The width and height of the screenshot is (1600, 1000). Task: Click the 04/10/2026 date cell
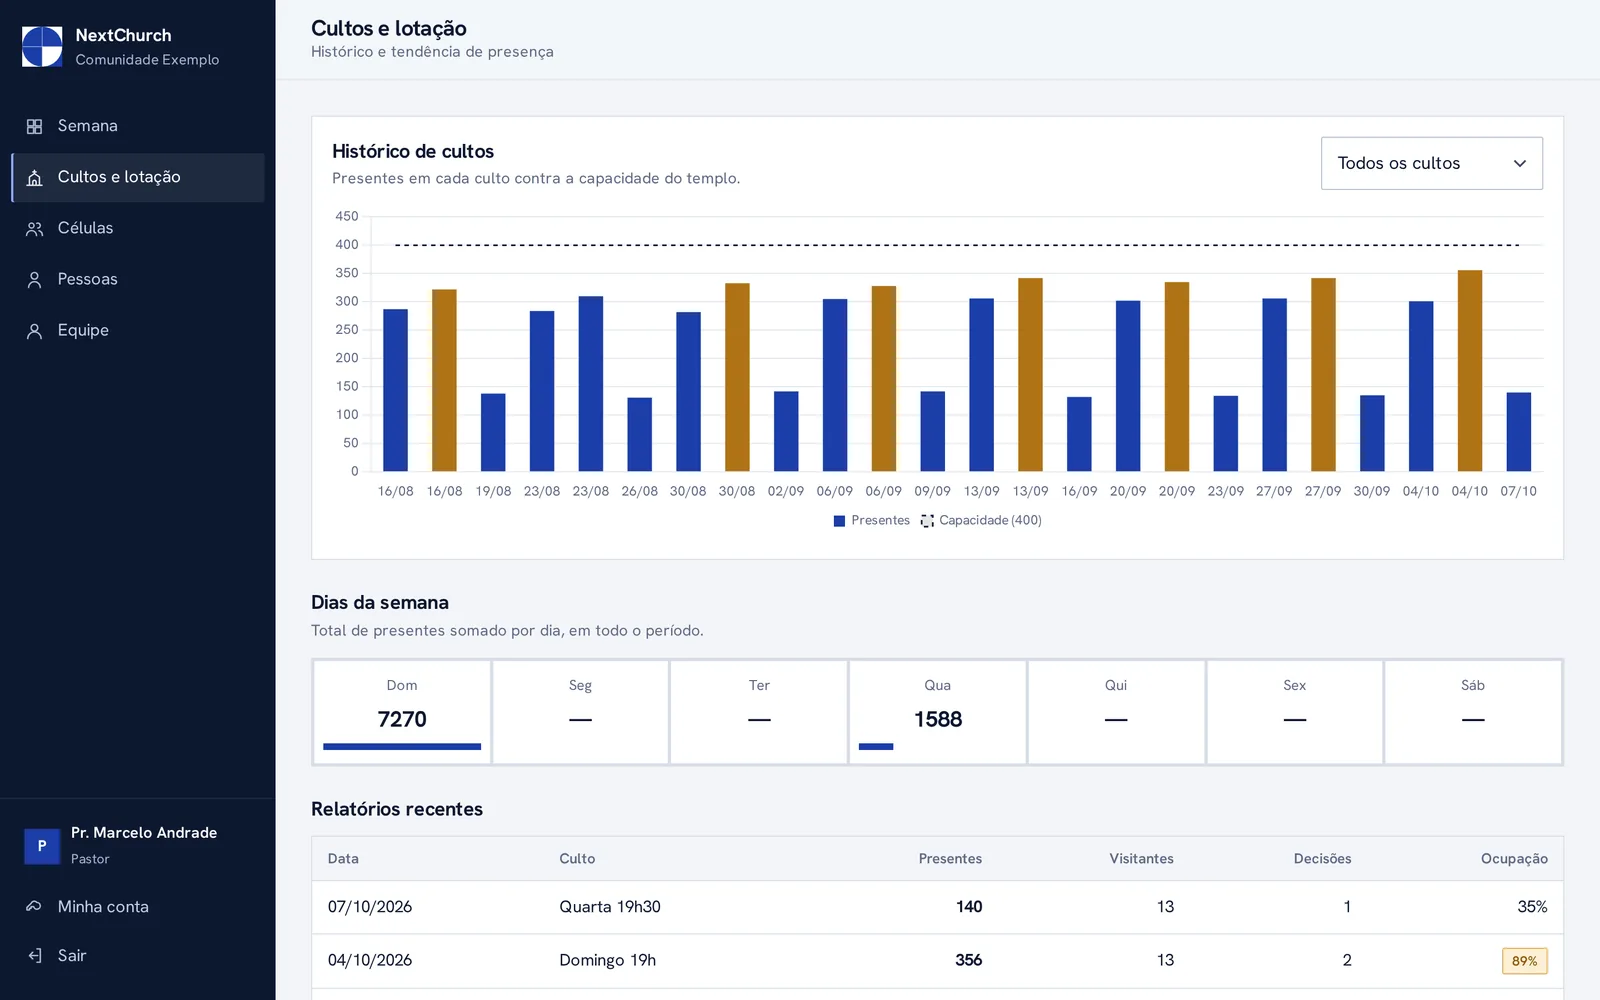[x=370, y=960]
